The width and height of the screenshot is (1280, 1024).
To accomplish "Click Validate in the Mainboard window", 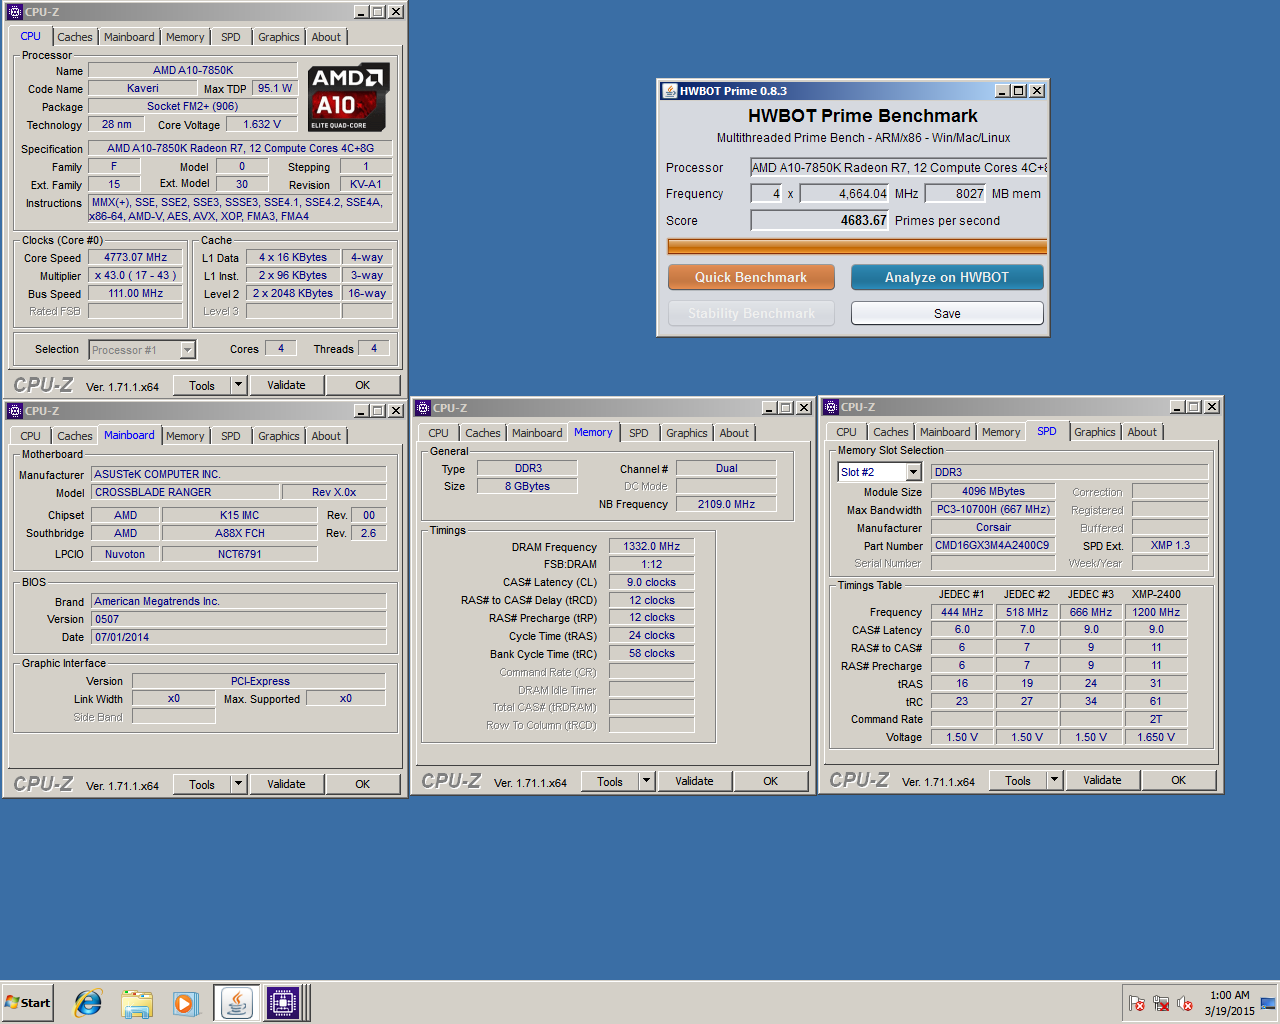I will point(286,784).
